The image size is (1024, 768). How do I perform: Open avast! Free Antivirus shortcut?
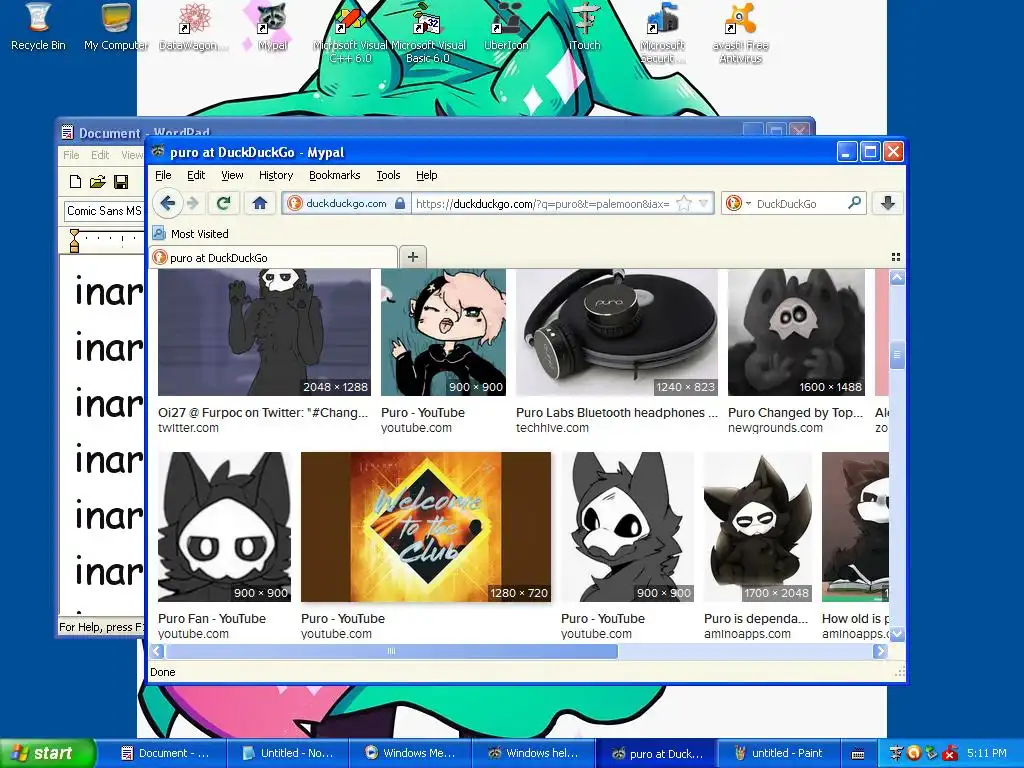pos(741,33)
